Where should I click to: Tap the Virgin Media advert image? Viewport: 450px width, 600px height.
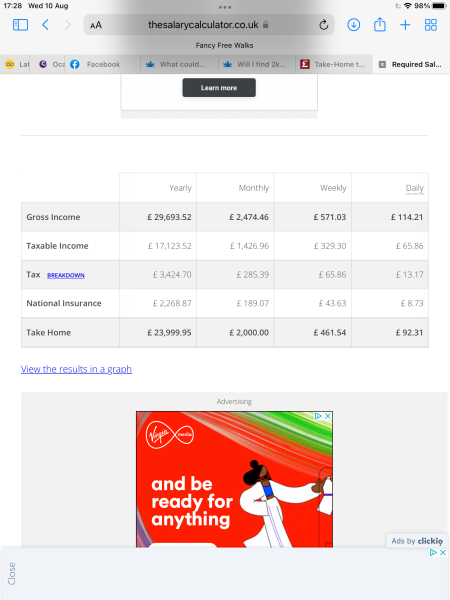234,479
